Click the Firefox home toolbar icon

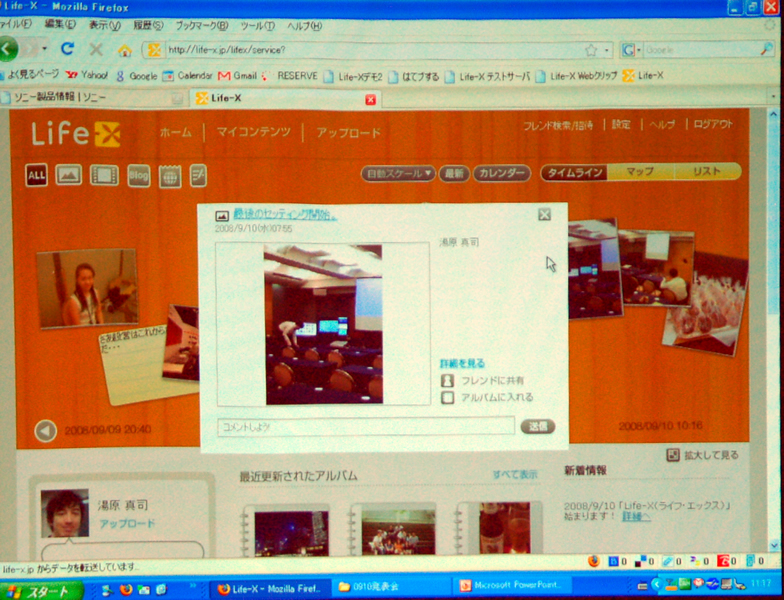(x=124, y=49)
